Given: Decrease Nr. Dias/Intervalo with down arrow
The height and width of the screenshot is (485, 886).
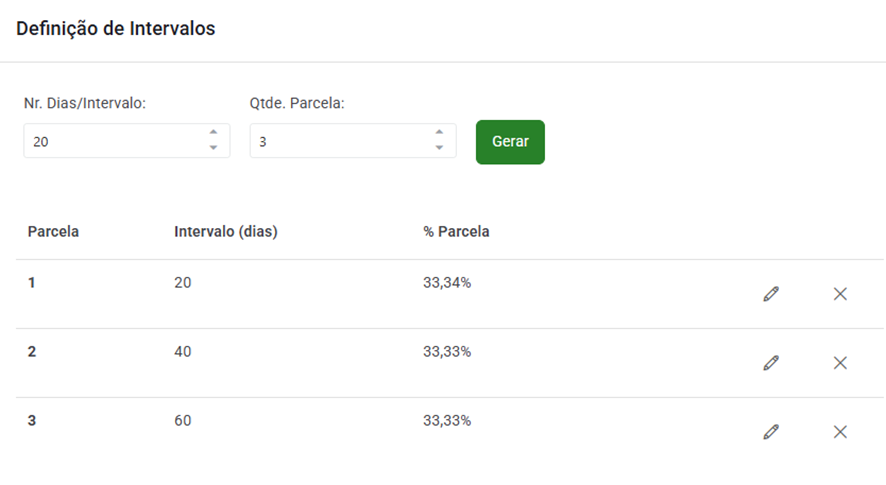Looking at the screenshot, I should 213,148.
